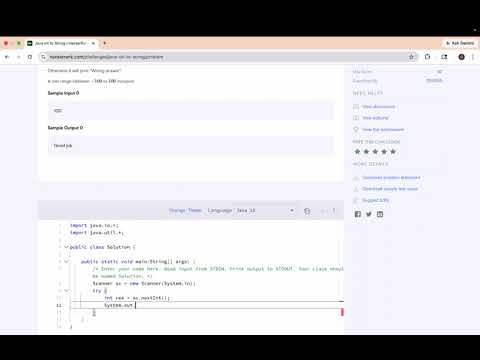Open the Suggest Edits link
The height and width of the screenshot is (360, 480).
375,200
